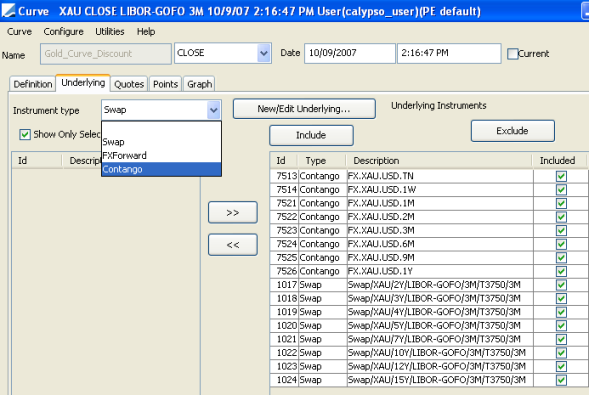Uncheck Included for Swap/XAU/12Y row
Viewport: 589px width, 395px height.
coord(561,366)
